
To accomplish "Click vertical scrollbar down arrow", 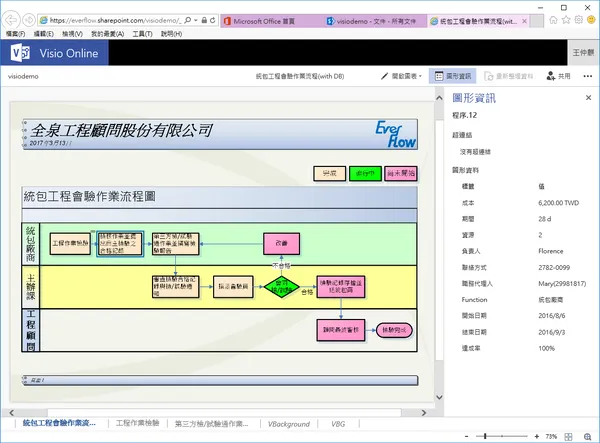I will pos(439,397).
